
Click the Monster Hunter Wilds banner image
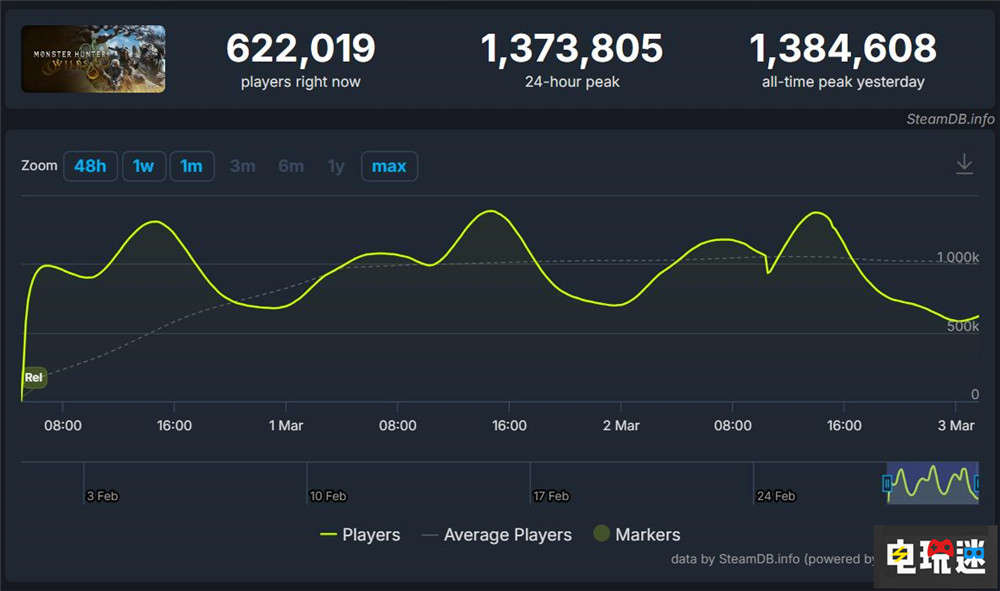pyautogui.click(x=93, y=58)
